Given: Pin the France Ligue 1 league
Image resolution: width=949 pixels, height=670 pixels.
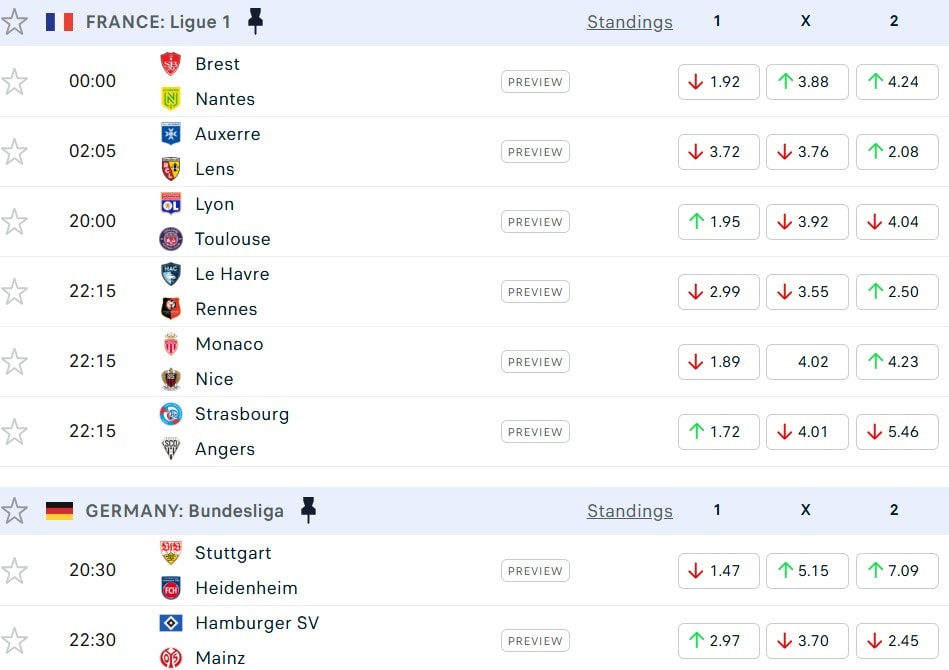Looking at the screenshot, I should coord(255,21).
